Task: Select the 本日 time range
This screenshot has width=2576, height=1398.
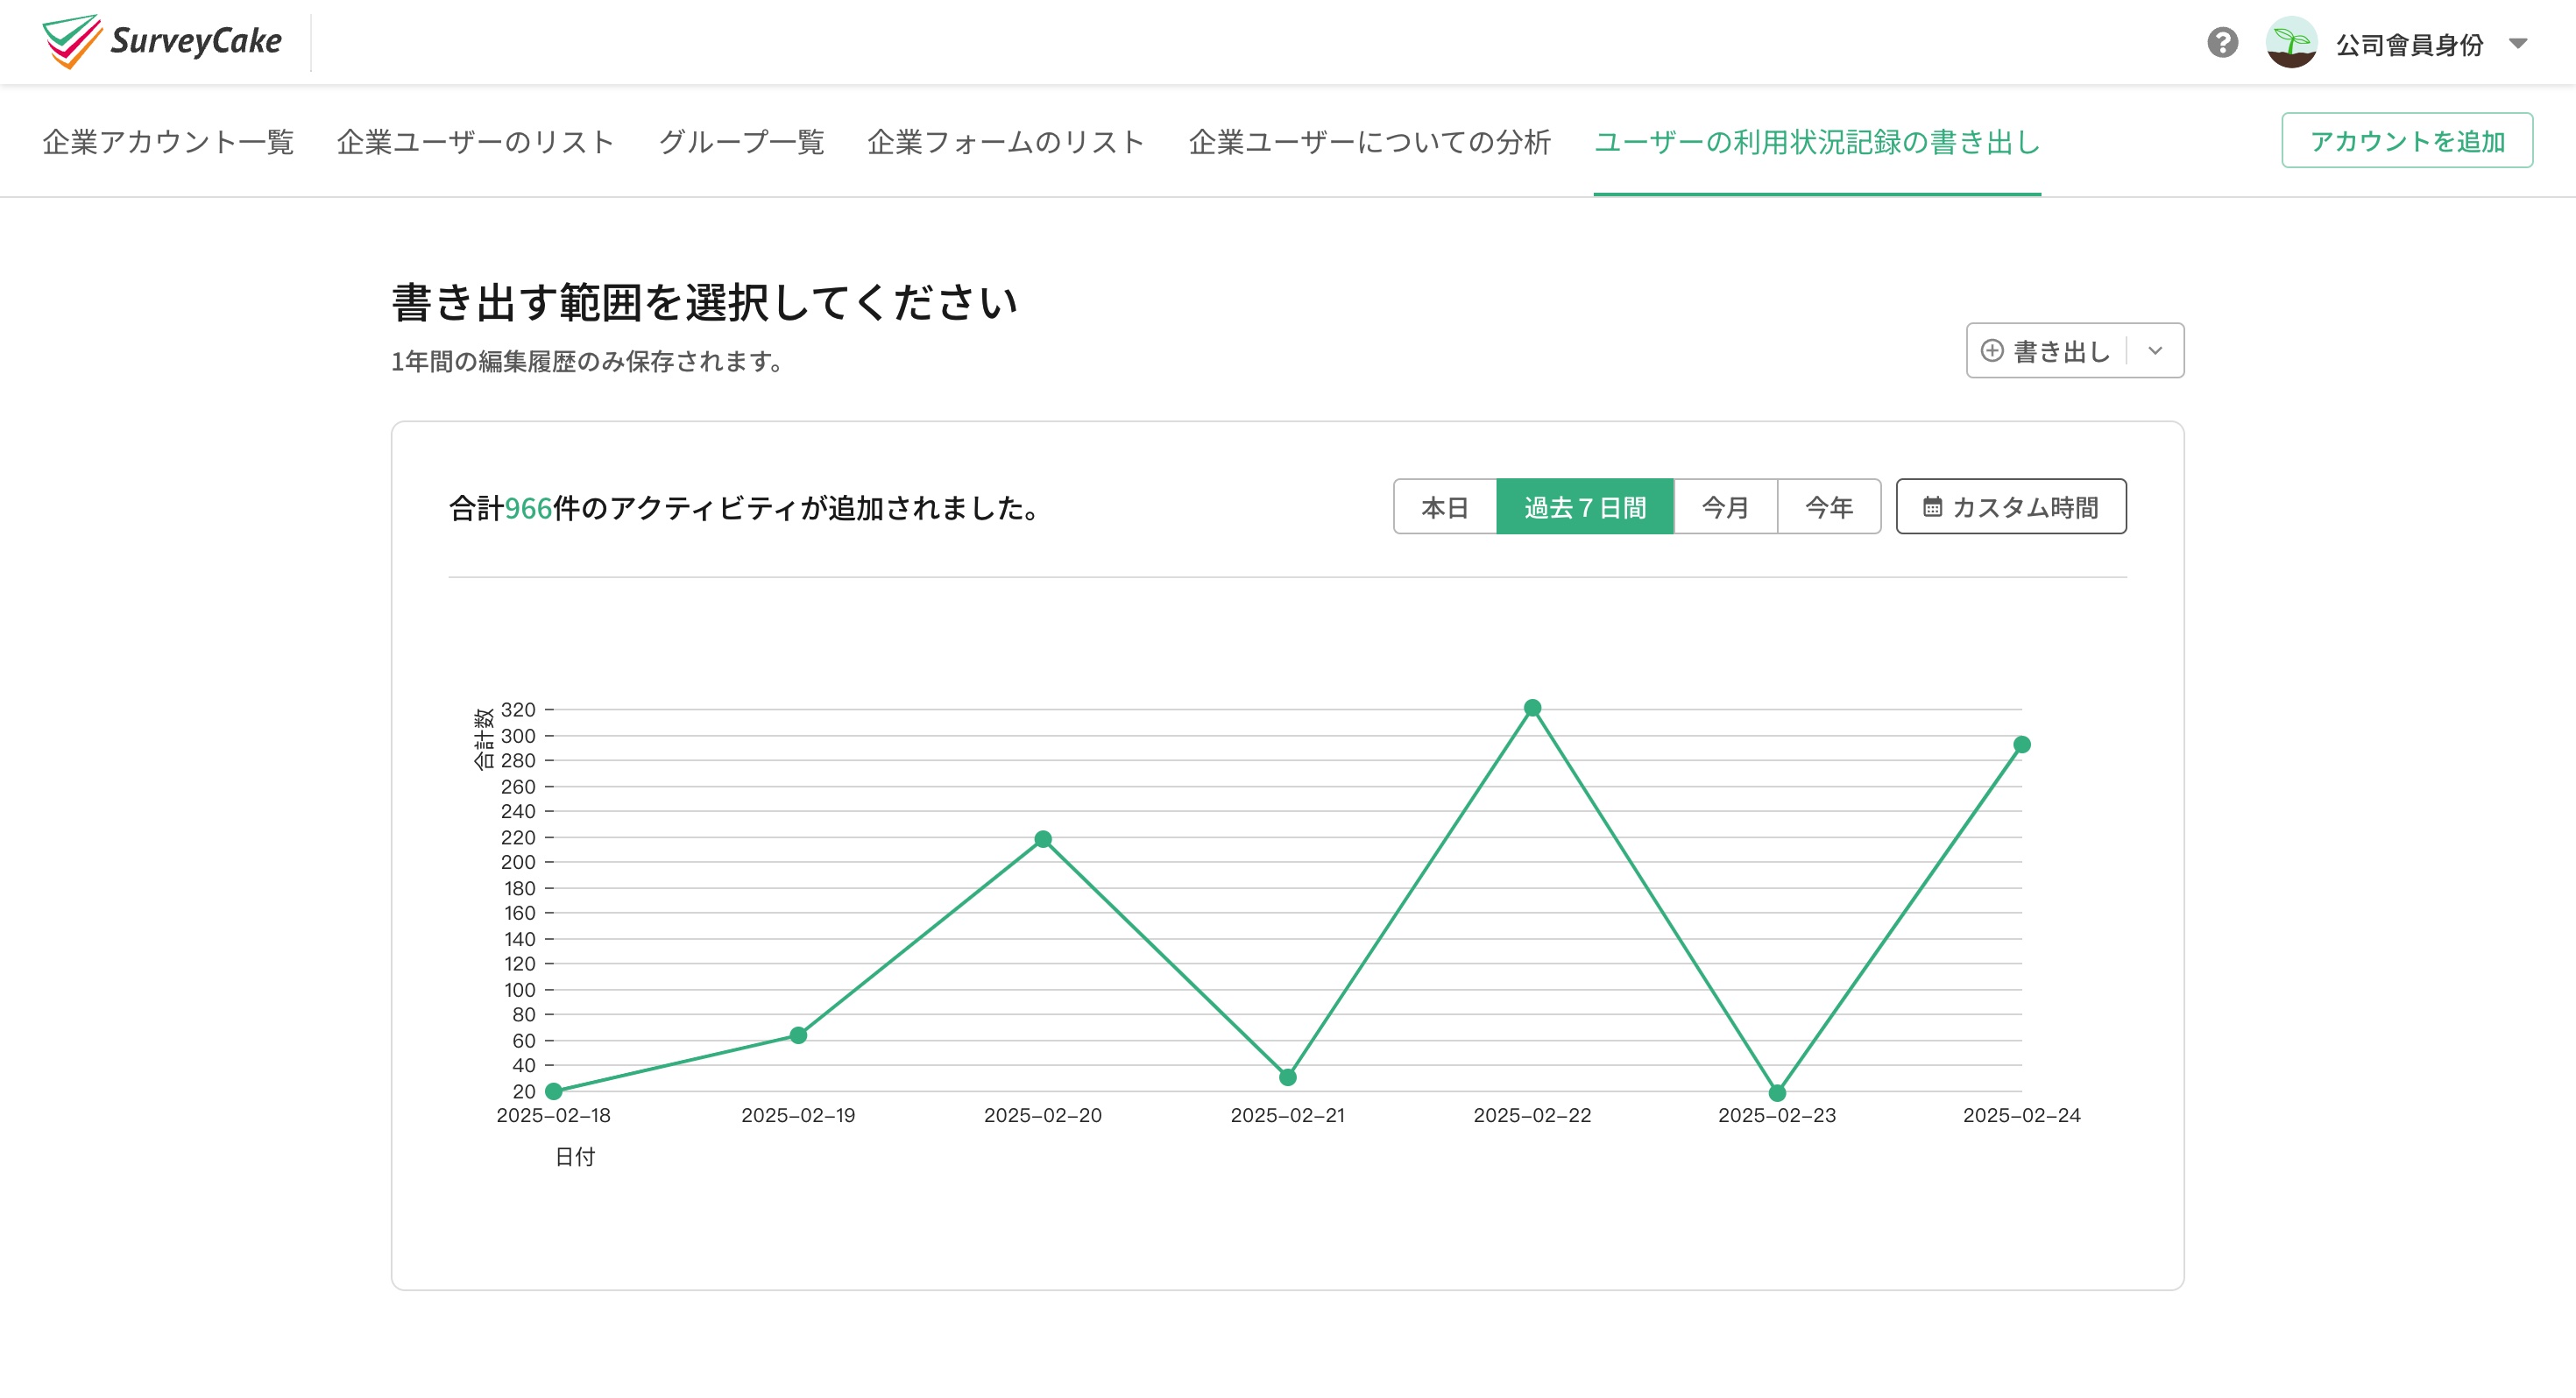Action: pos(1445,507)
